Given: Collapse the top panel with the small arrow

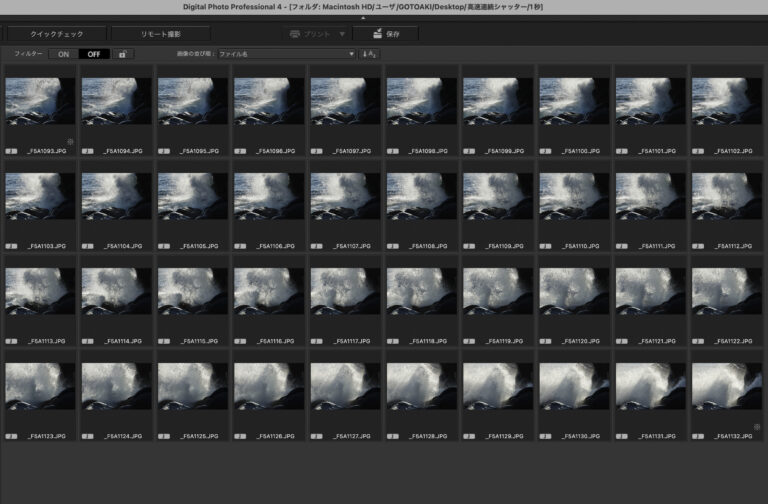Looking at the screenshot, I should (x=363, y=18).
